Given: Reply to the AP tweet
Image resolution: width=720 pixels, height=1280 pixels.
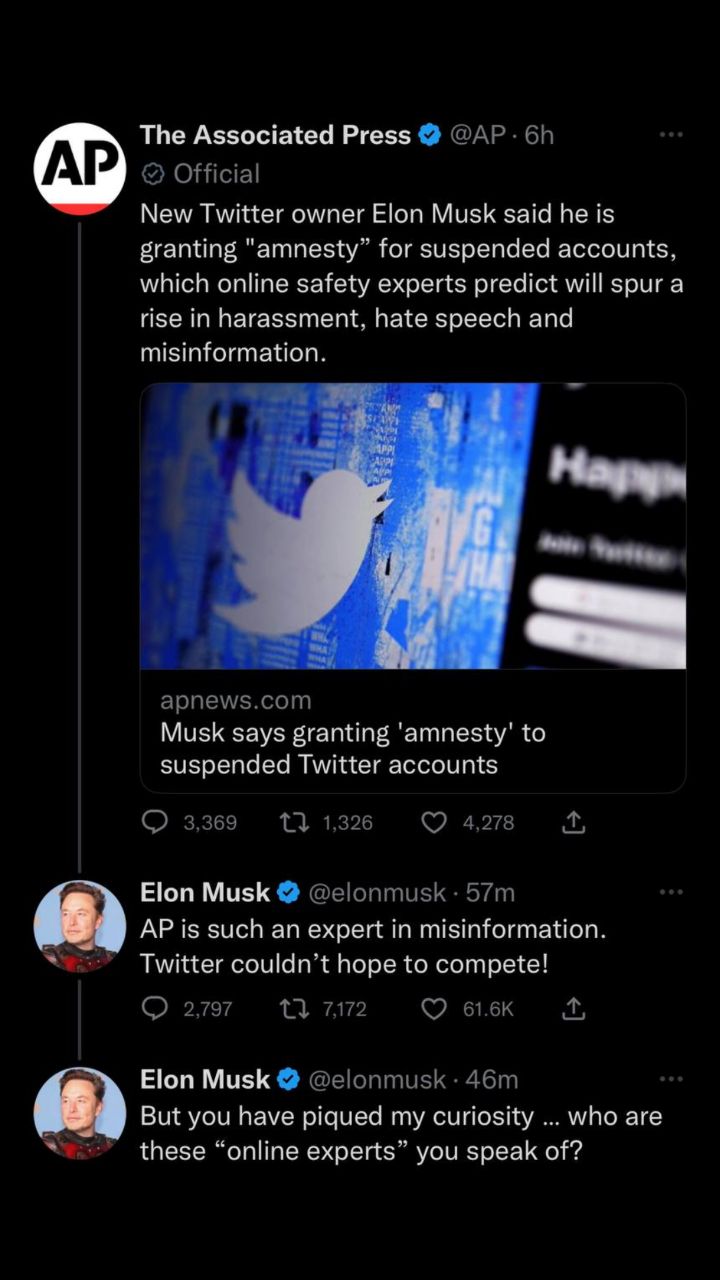Looking at the screenshot, I should coord(155,822).
